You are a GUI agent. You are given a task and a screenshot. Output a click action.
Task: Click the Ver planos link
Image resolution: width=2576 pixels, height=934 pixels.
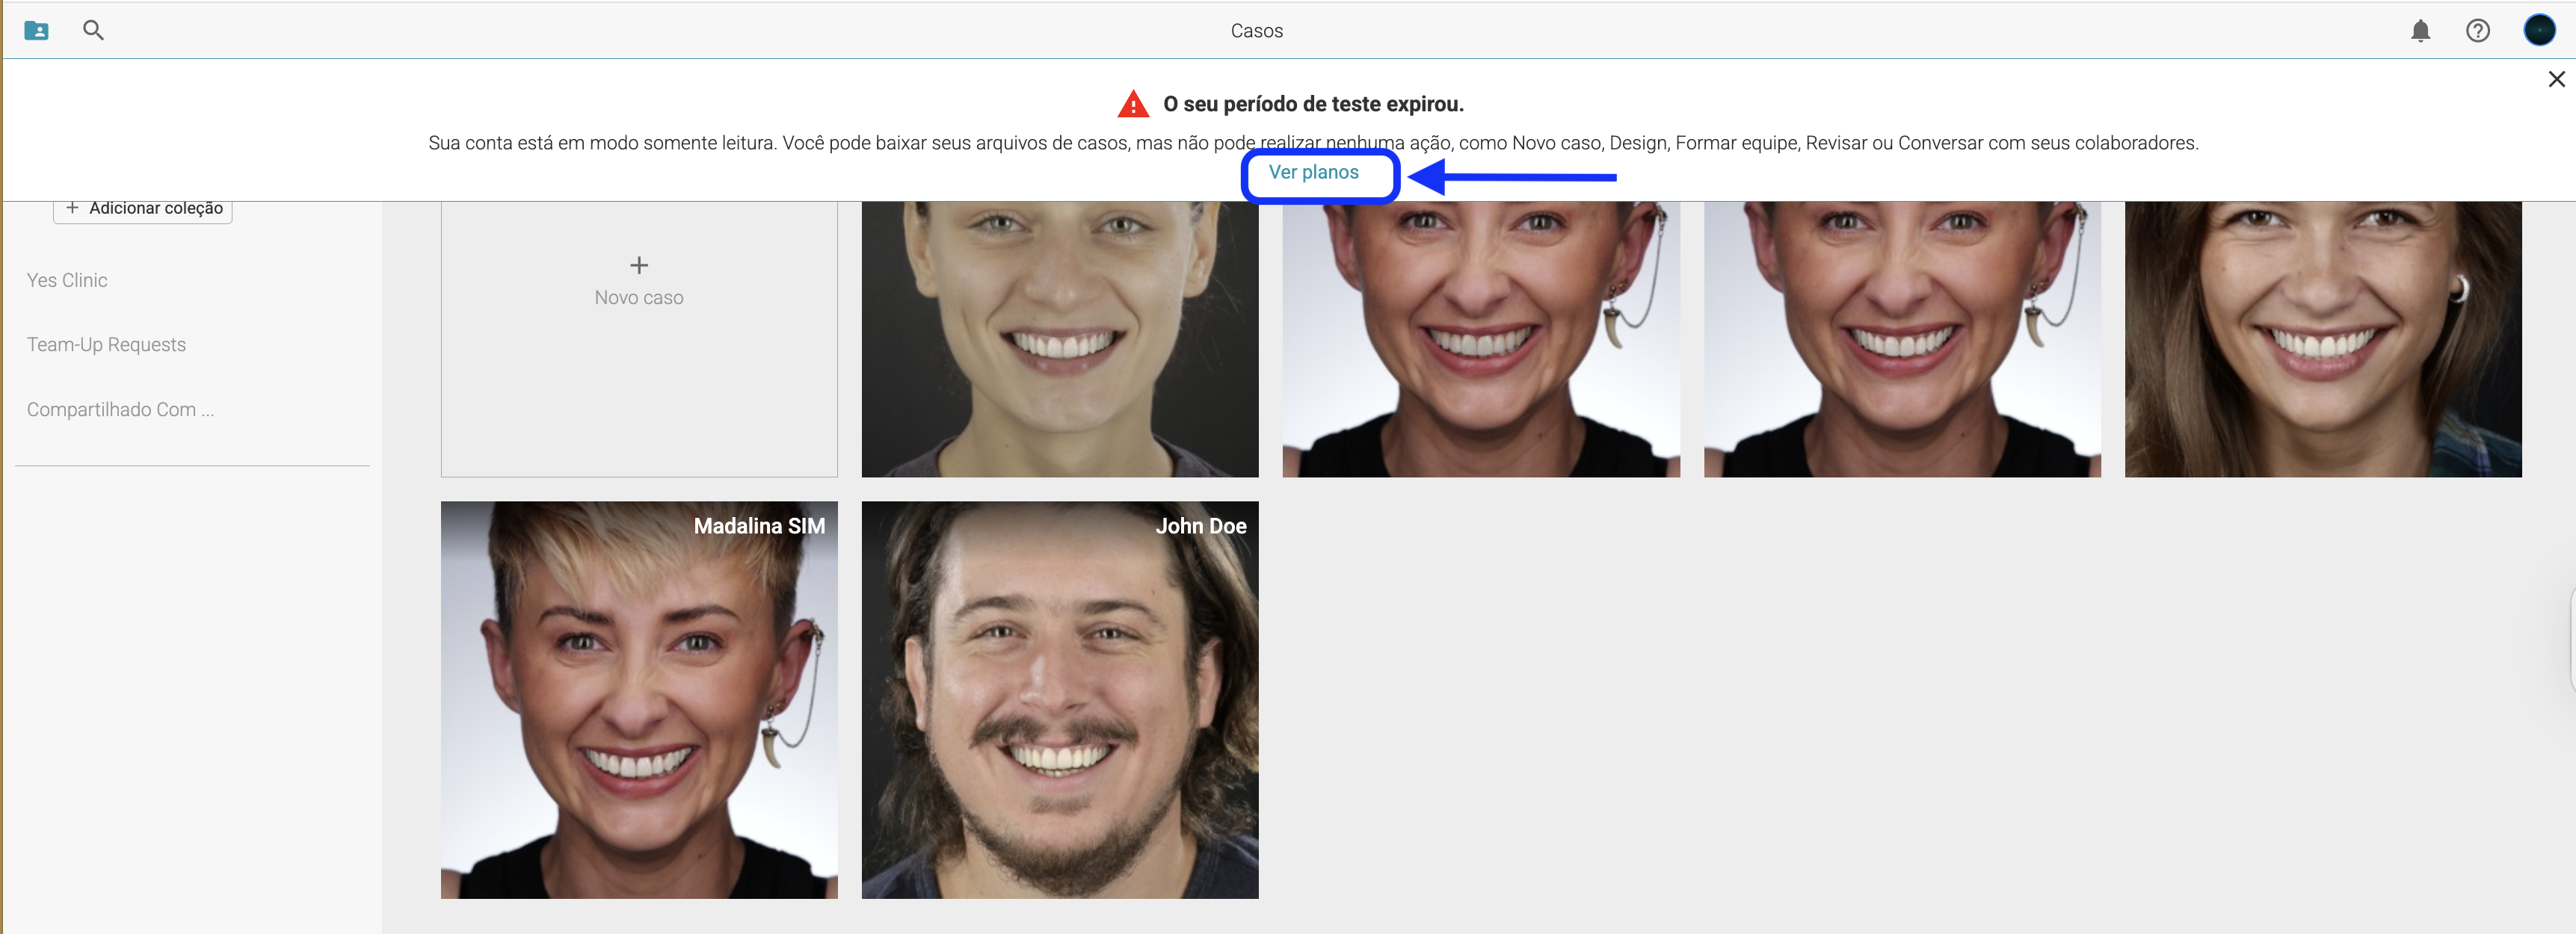1313,173
